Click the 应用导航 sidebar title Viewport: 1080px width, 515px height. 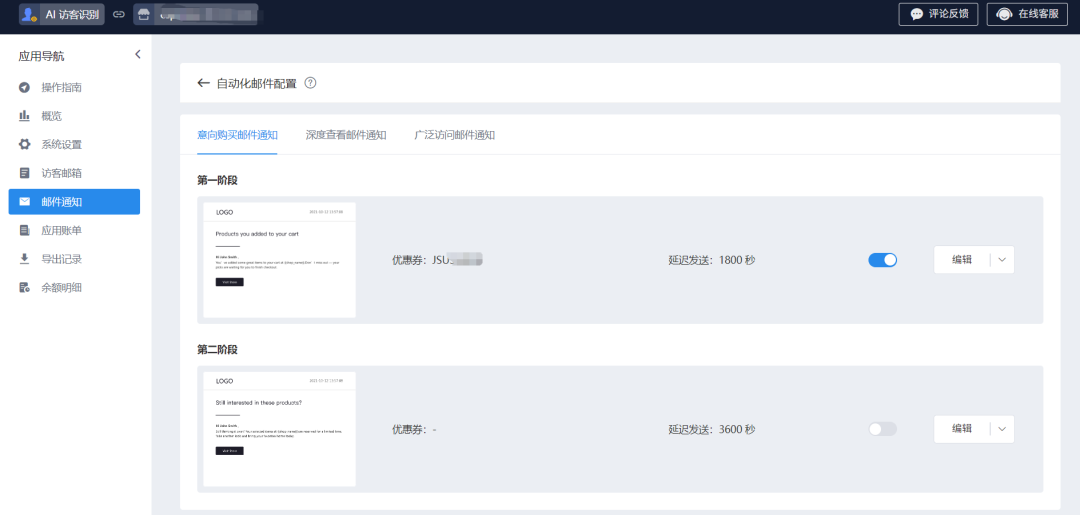click(41, 56)
